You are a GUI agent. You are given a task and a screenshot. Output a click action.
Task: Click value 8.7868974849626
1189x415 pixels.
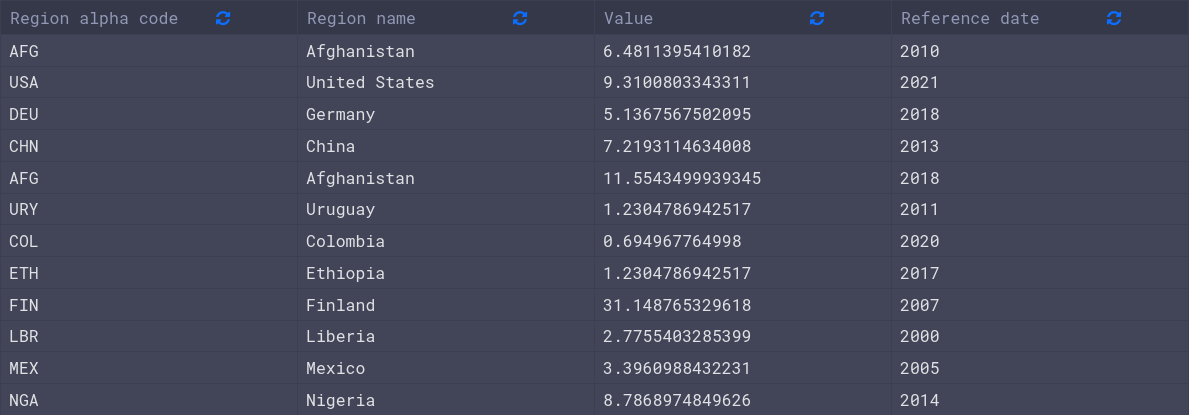[x=677, y=400]
